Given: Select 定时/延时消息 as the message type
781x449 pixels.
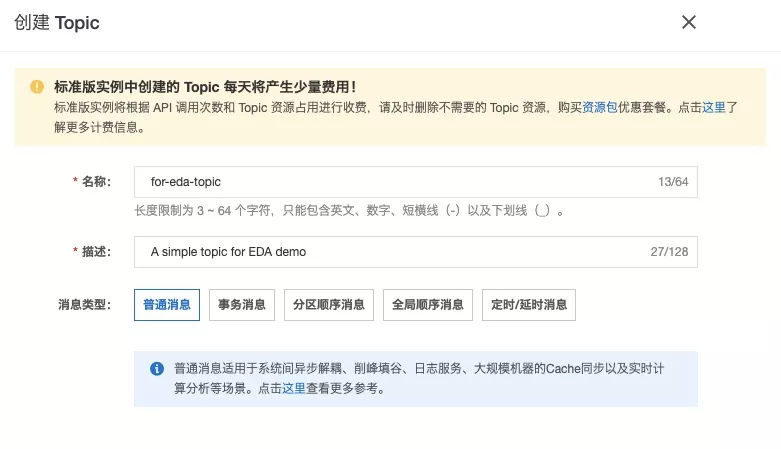Looking at the screenshot, I should tap(528, 305).
